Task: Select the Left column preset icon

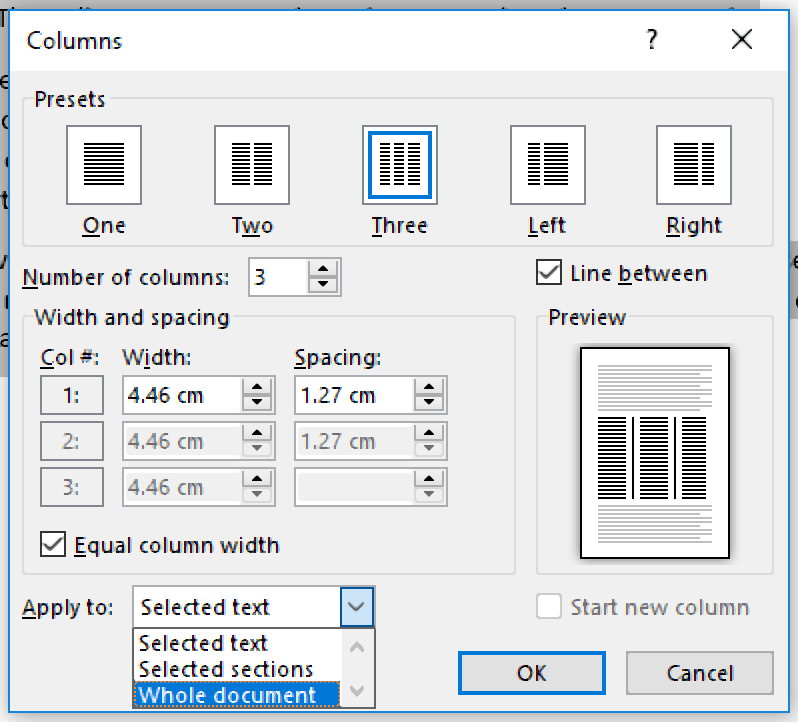Action: [x=547, y=164]
